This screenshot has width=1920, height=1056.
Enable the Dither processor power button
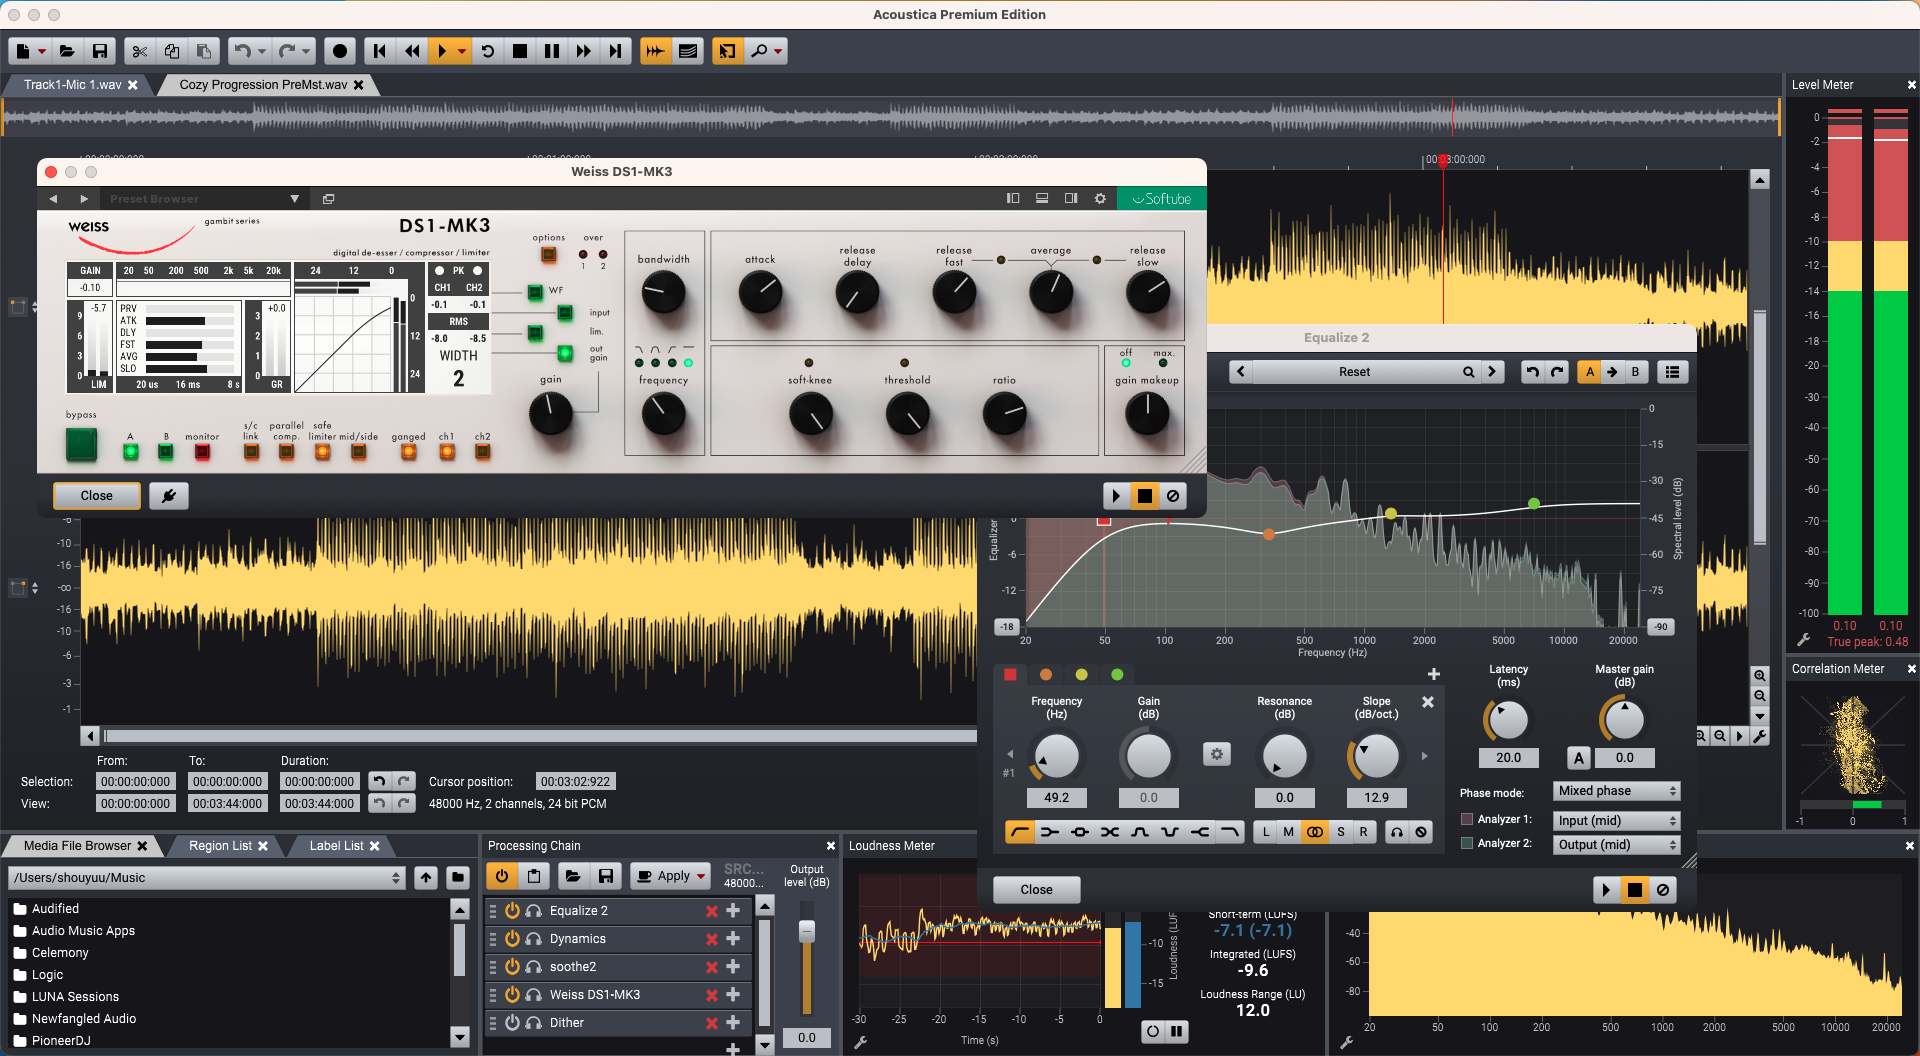pos(512,1023)
